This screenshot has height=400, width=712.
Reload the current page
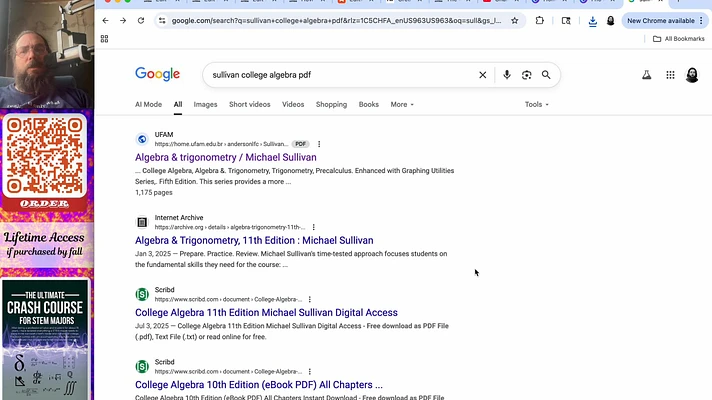141,20
